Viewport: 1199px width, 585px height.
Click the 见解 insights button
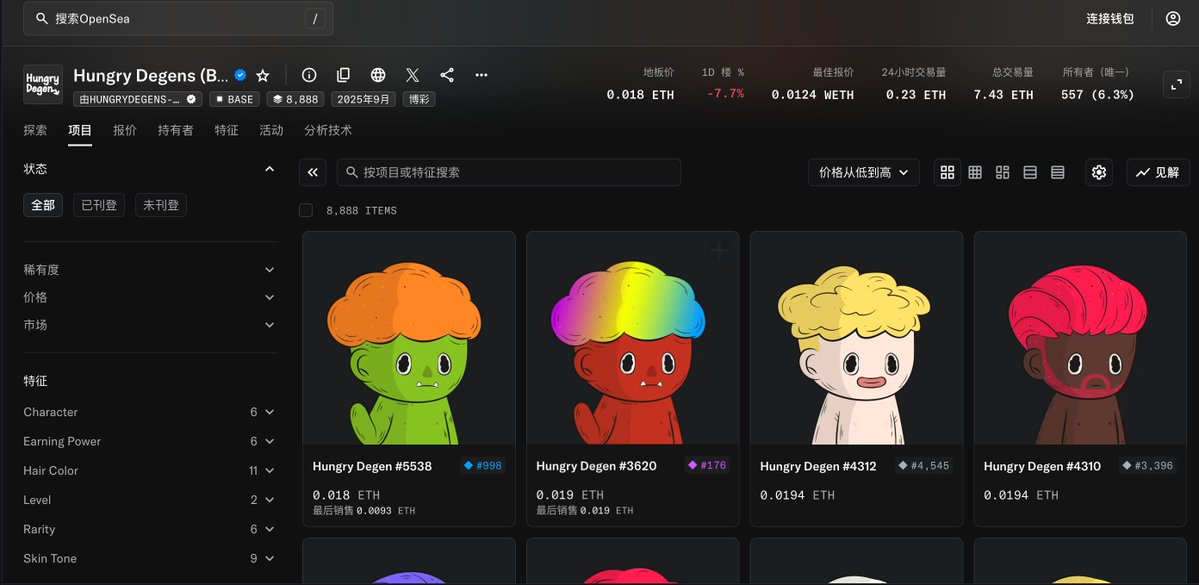[1158, 172]
